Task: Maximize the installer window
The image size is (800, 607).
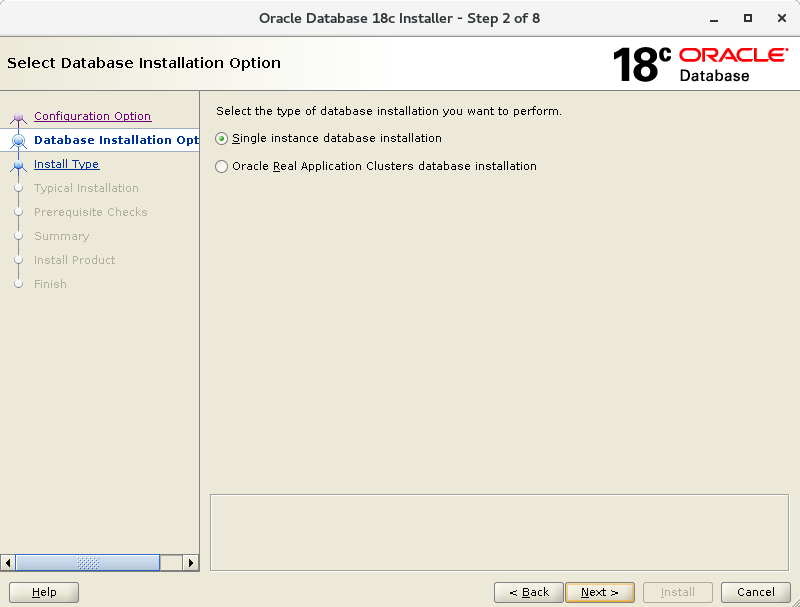Action: (x=747, y=18)
